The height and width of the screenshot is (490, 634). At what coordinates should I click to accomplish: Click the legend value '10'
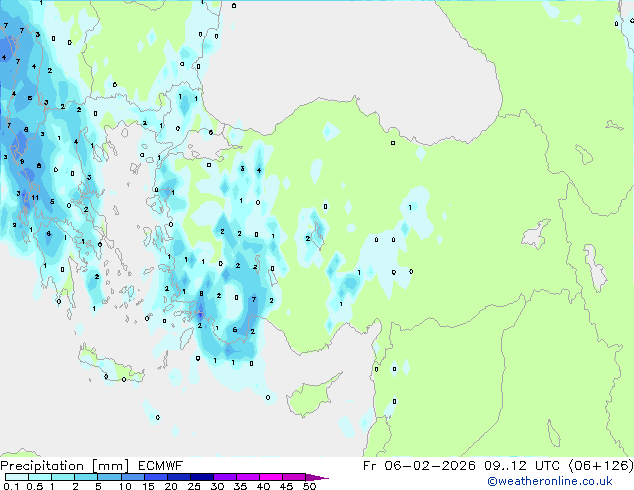[125, 486]
